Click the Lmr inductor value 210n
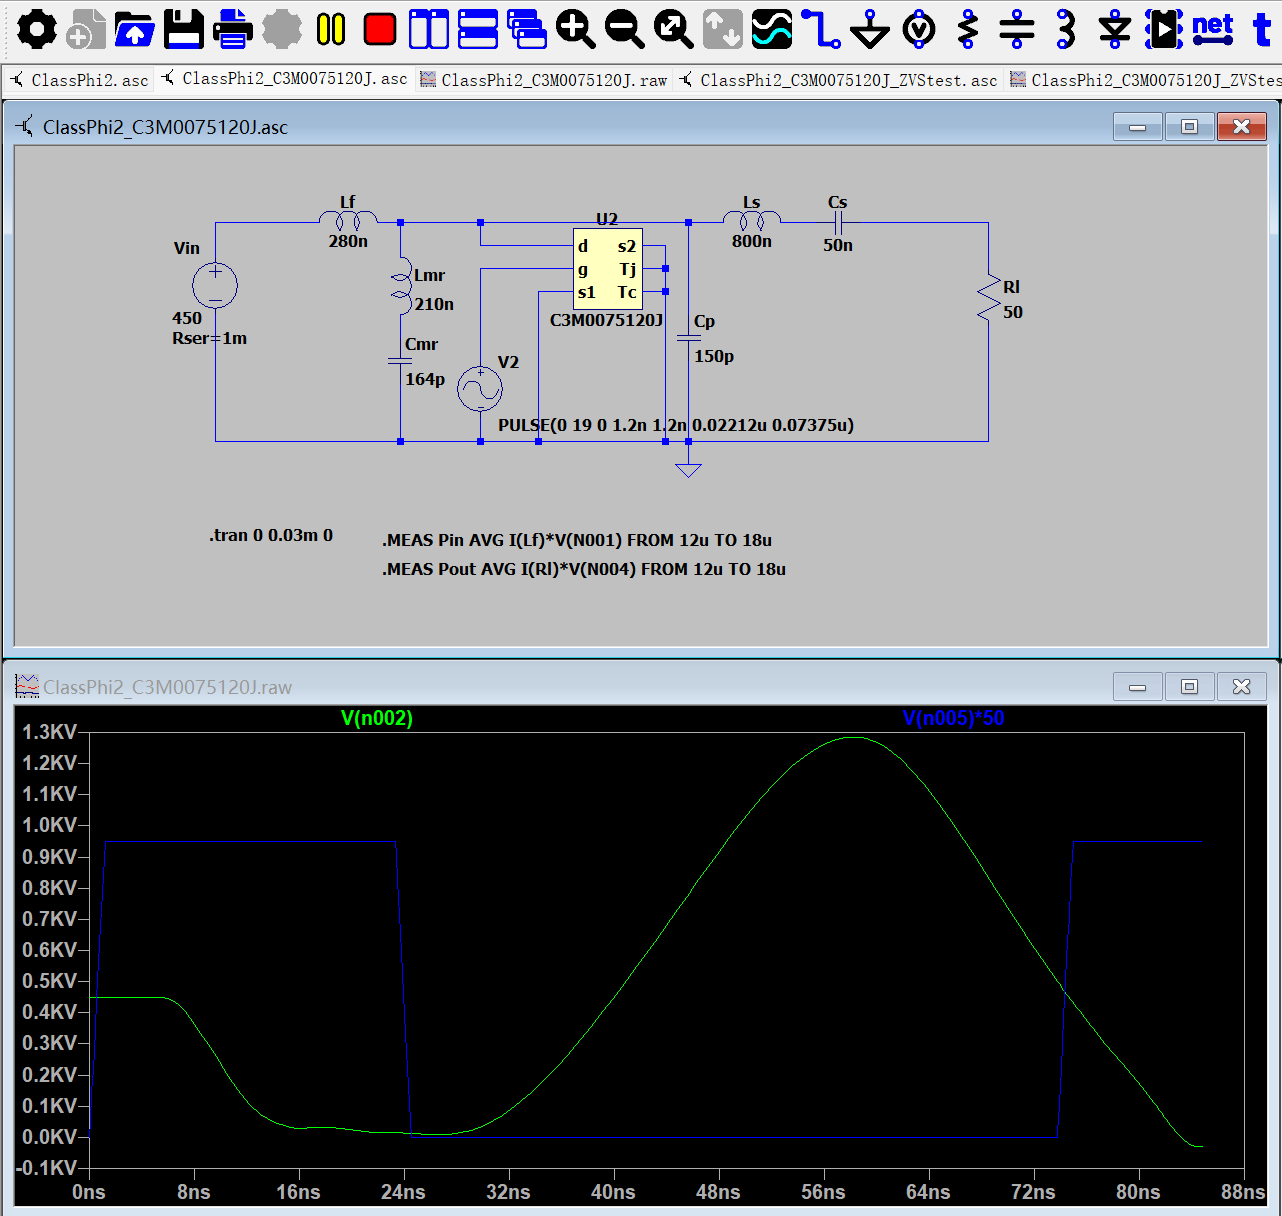The height and width of the screenshot is (1216, 1282). [434, 304]
